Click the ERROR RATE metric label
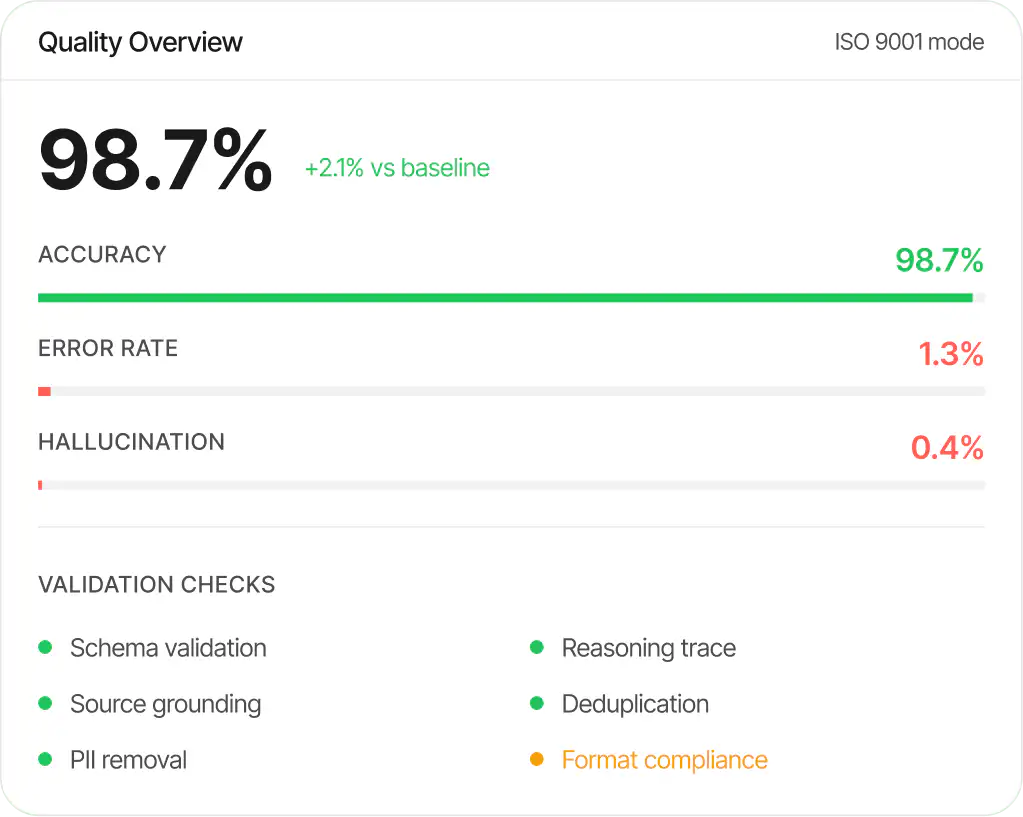1023x817 pixels. point(108,348)
